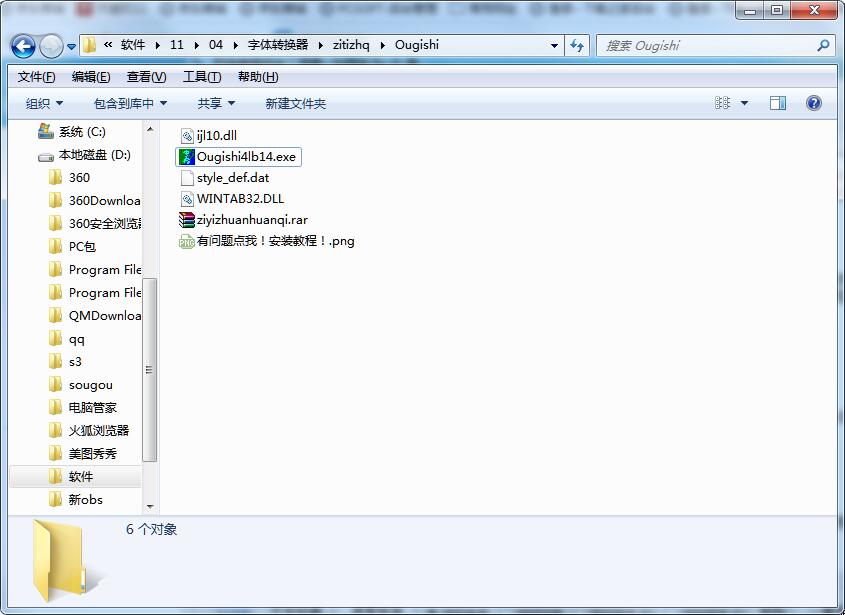845x615 pixels.
Task: Select the ziyizhuanhuanqi.rar archive
Action: point(244,220)
